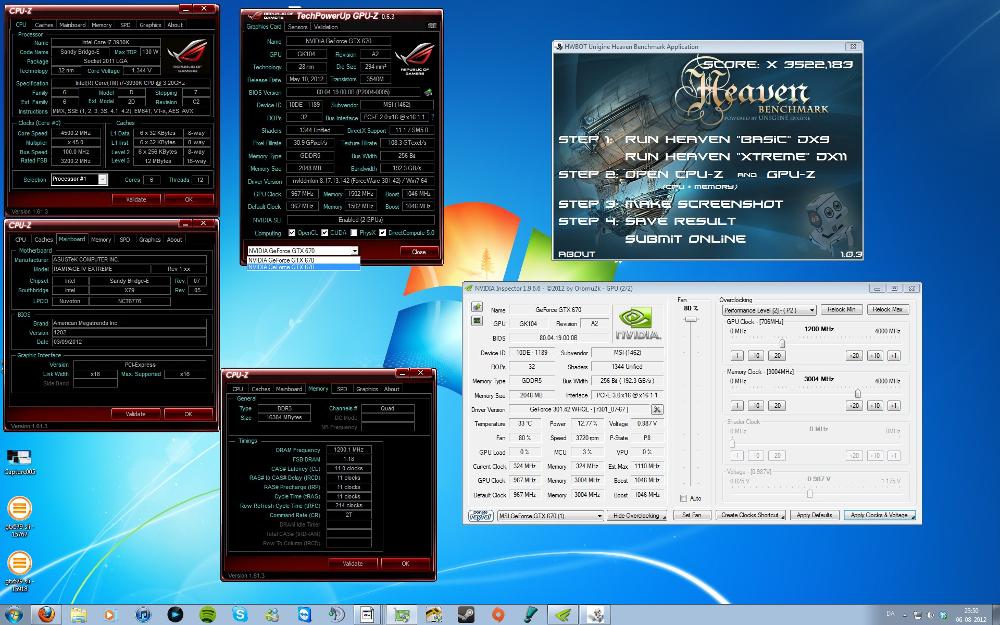
Task: Click the GPU-Z screenshot camera icon
Action: (x=432, y=26)
